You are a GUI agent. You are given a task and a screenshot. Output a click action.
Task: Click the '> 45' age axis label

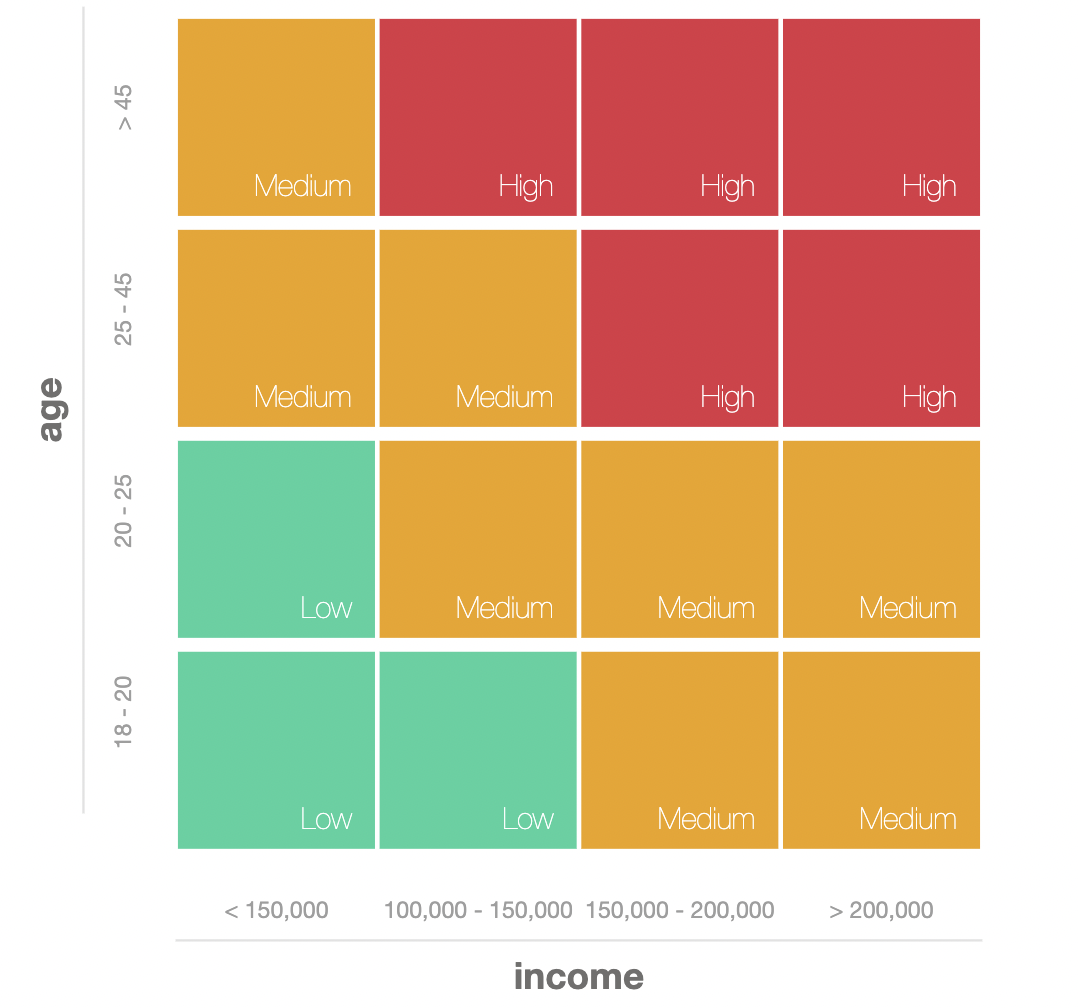click(x=124, y=107)
